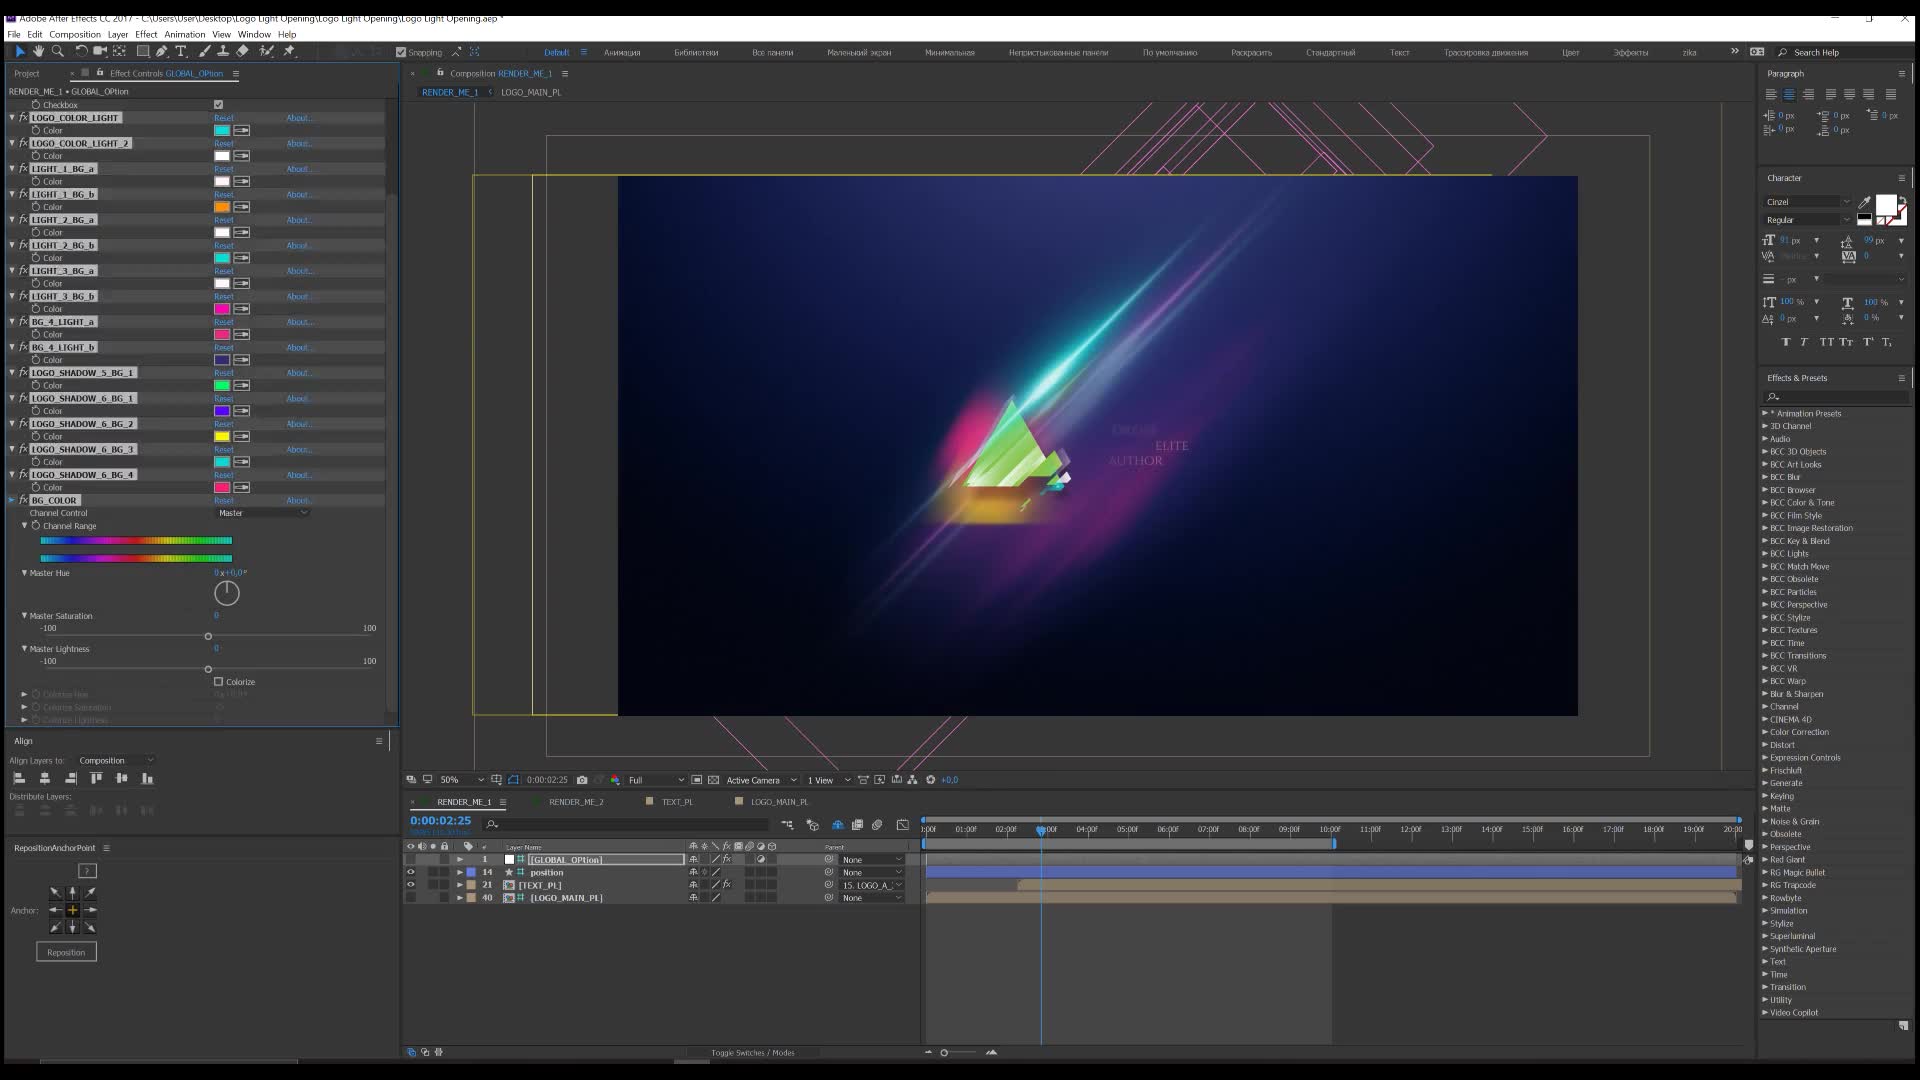The width and height of the screenshot is (1920, 1080).
Task: Open the timeline Graph Editor
Action: pos(903,825)
